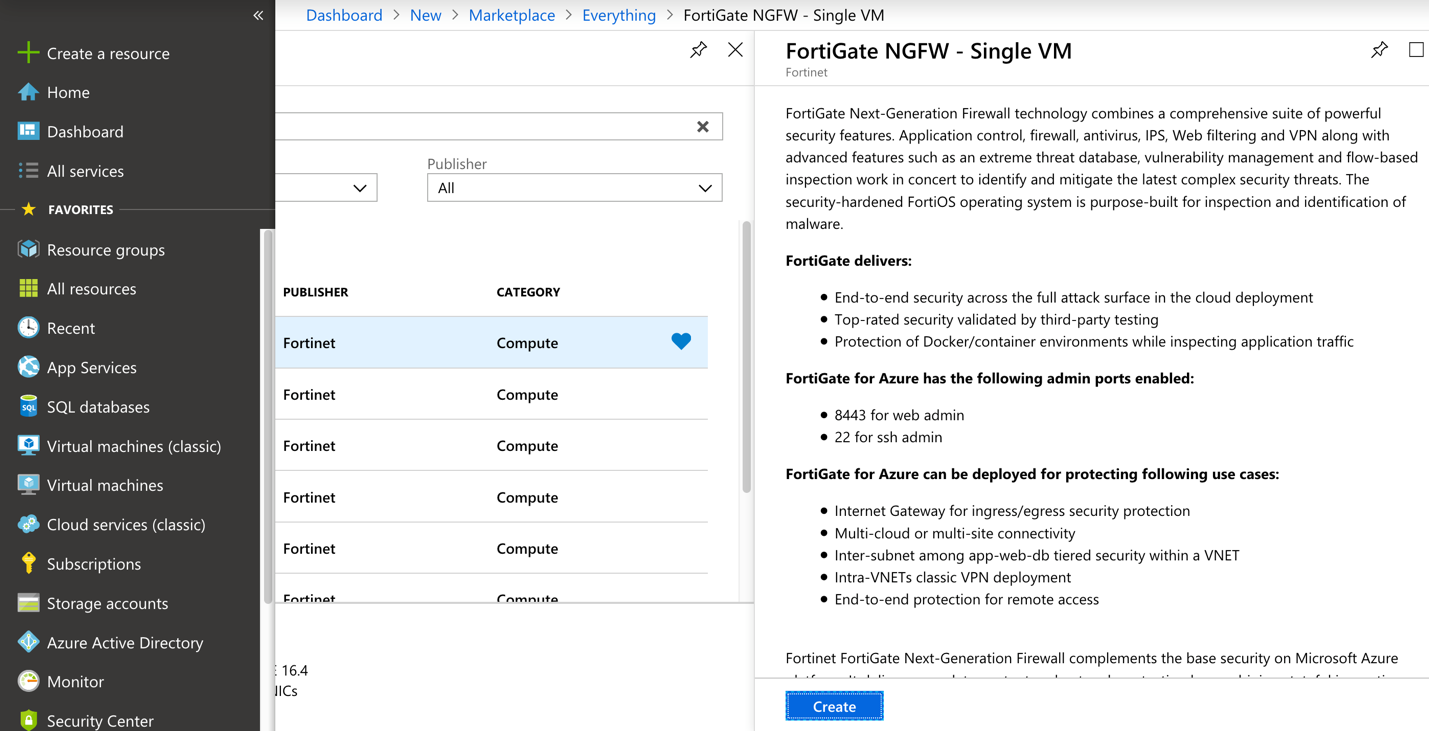Viewport: 1429px width, 731px height.
Task: Click '8443 for web admin' text
Action: (x=899, y=415)
